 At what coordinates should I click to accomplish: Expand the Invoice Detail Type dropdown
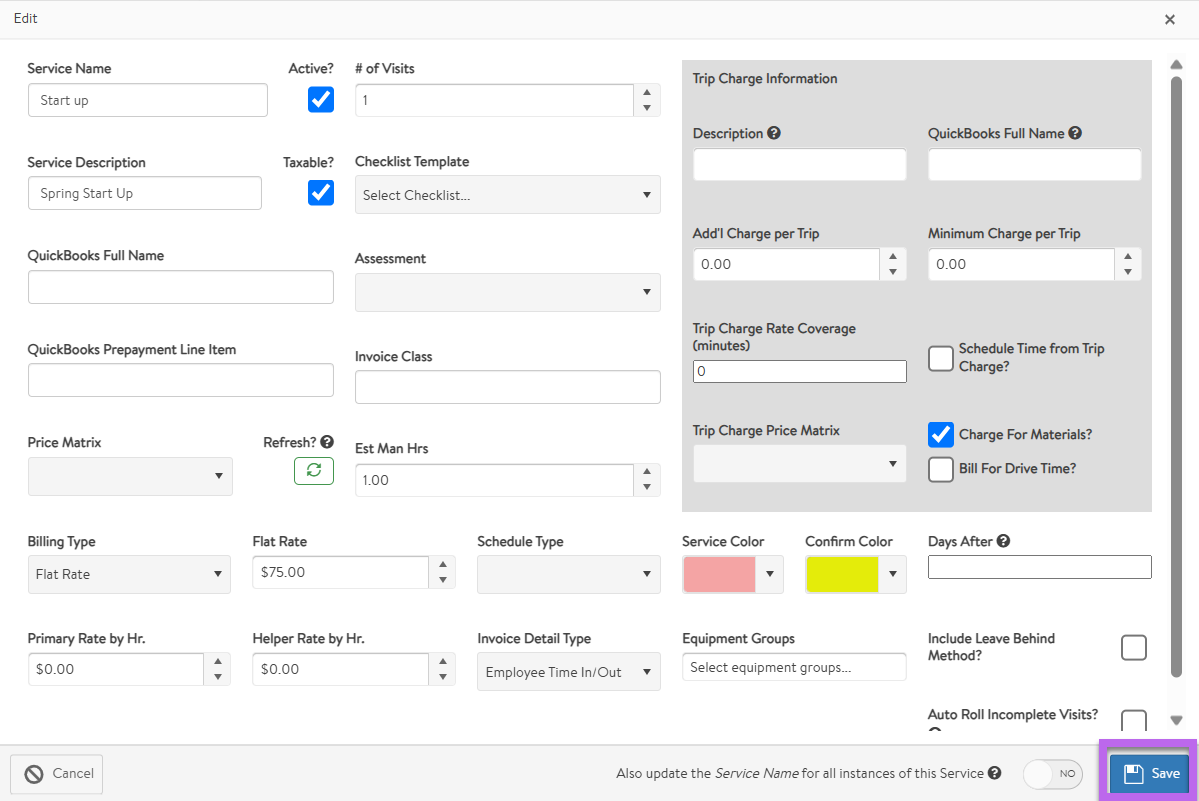(x=568, y=672)
